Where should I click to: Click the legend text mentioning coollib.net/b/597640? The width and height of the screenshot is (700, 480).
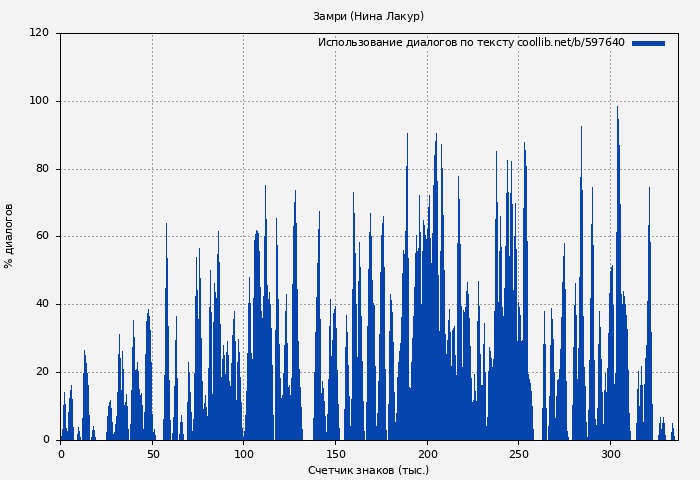(470, 43)
